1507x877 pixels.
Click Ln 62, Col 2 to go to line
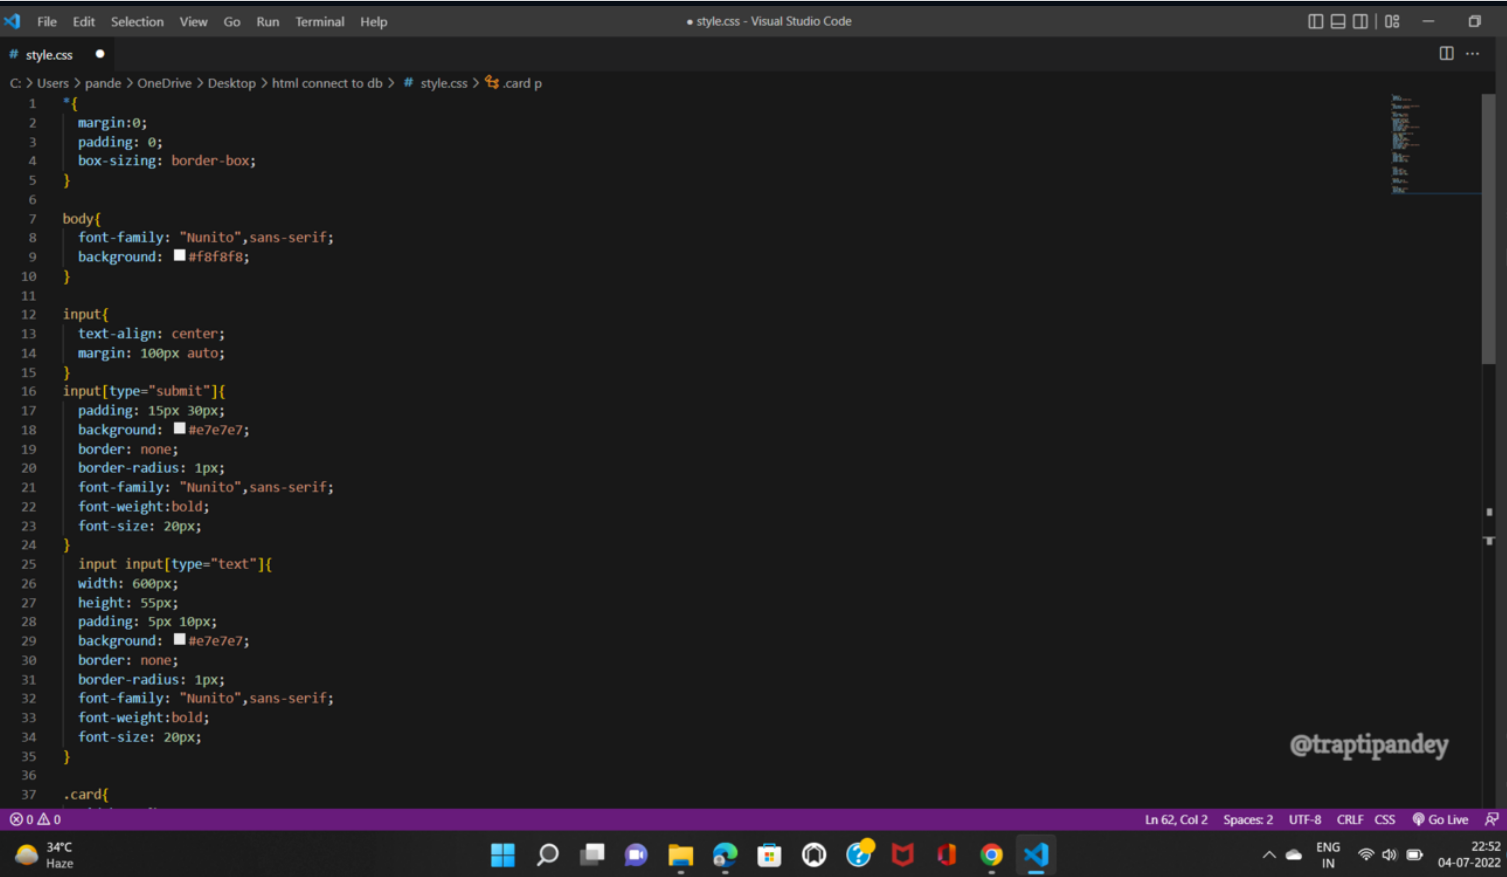(1176, 819)
